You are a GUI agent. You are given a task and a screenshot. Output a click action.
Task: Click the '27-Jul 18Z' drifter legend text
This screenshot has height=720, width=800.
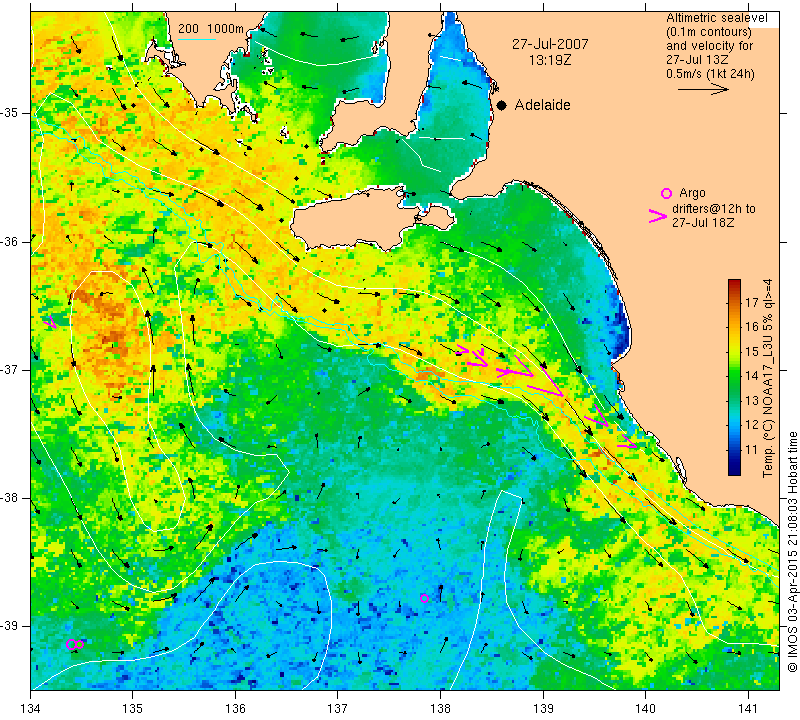coord(703,222)
